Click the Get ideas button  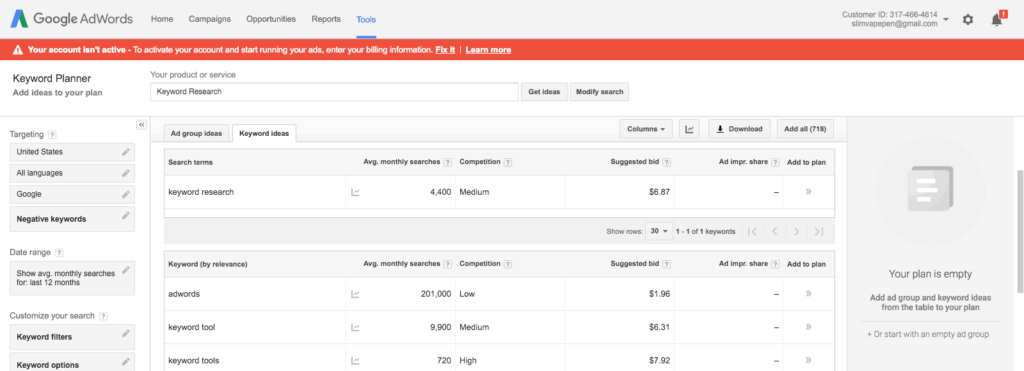point(544,92)
